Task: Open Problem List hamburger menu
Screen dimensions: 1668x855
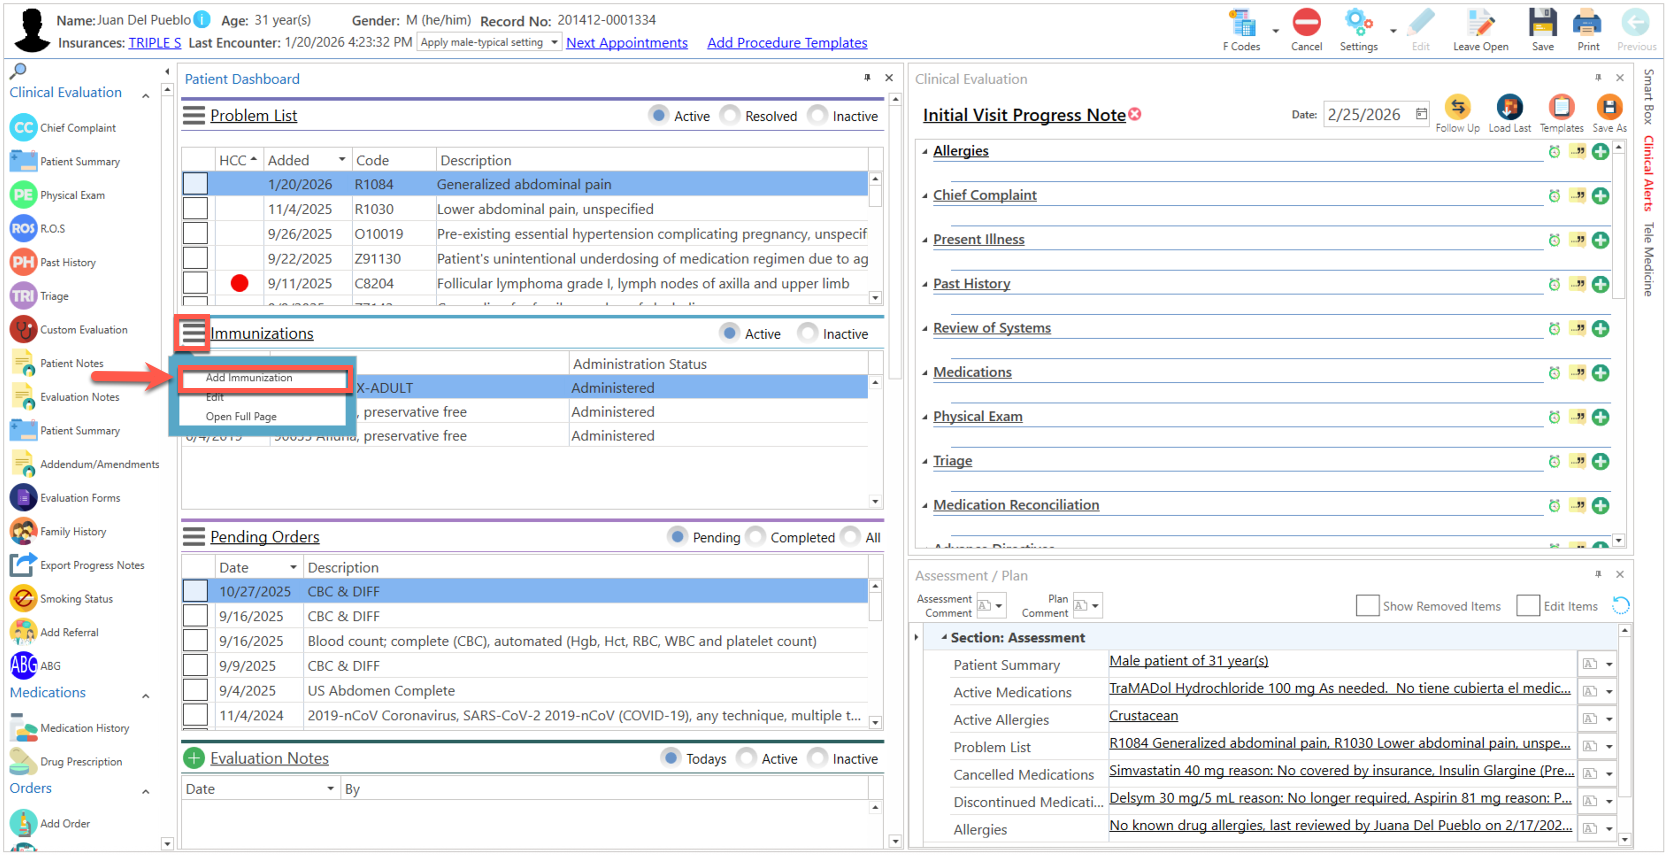Action: pyautogui.click(x=194, y=115)
